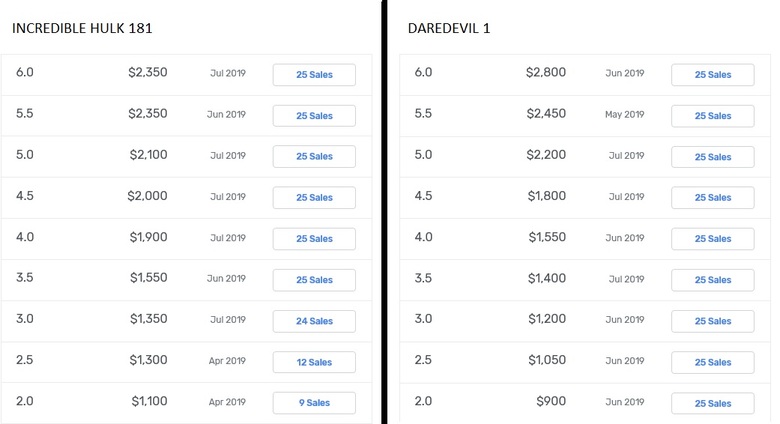Show 25 Sales for Daredevil 1 grade 5.0
The width and height of the screenshot is (780, 424).
point(712,157)
